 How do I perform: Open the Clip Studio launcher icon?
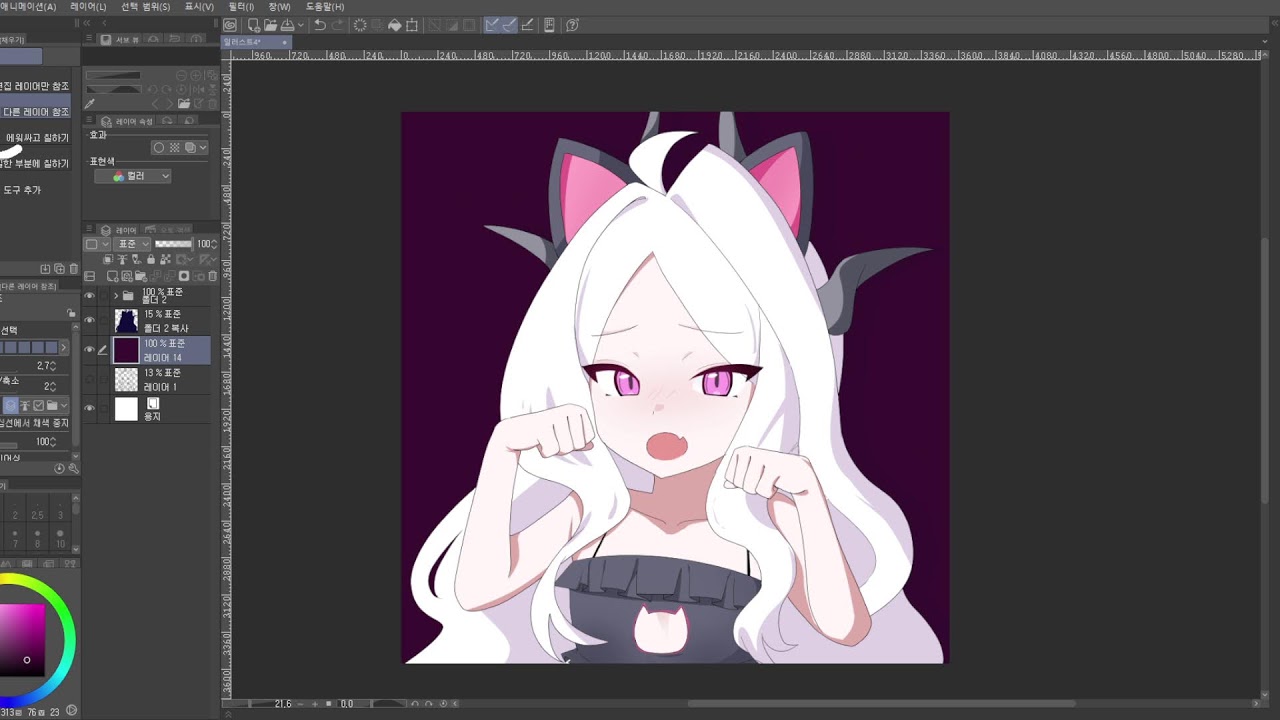(231, 25)
